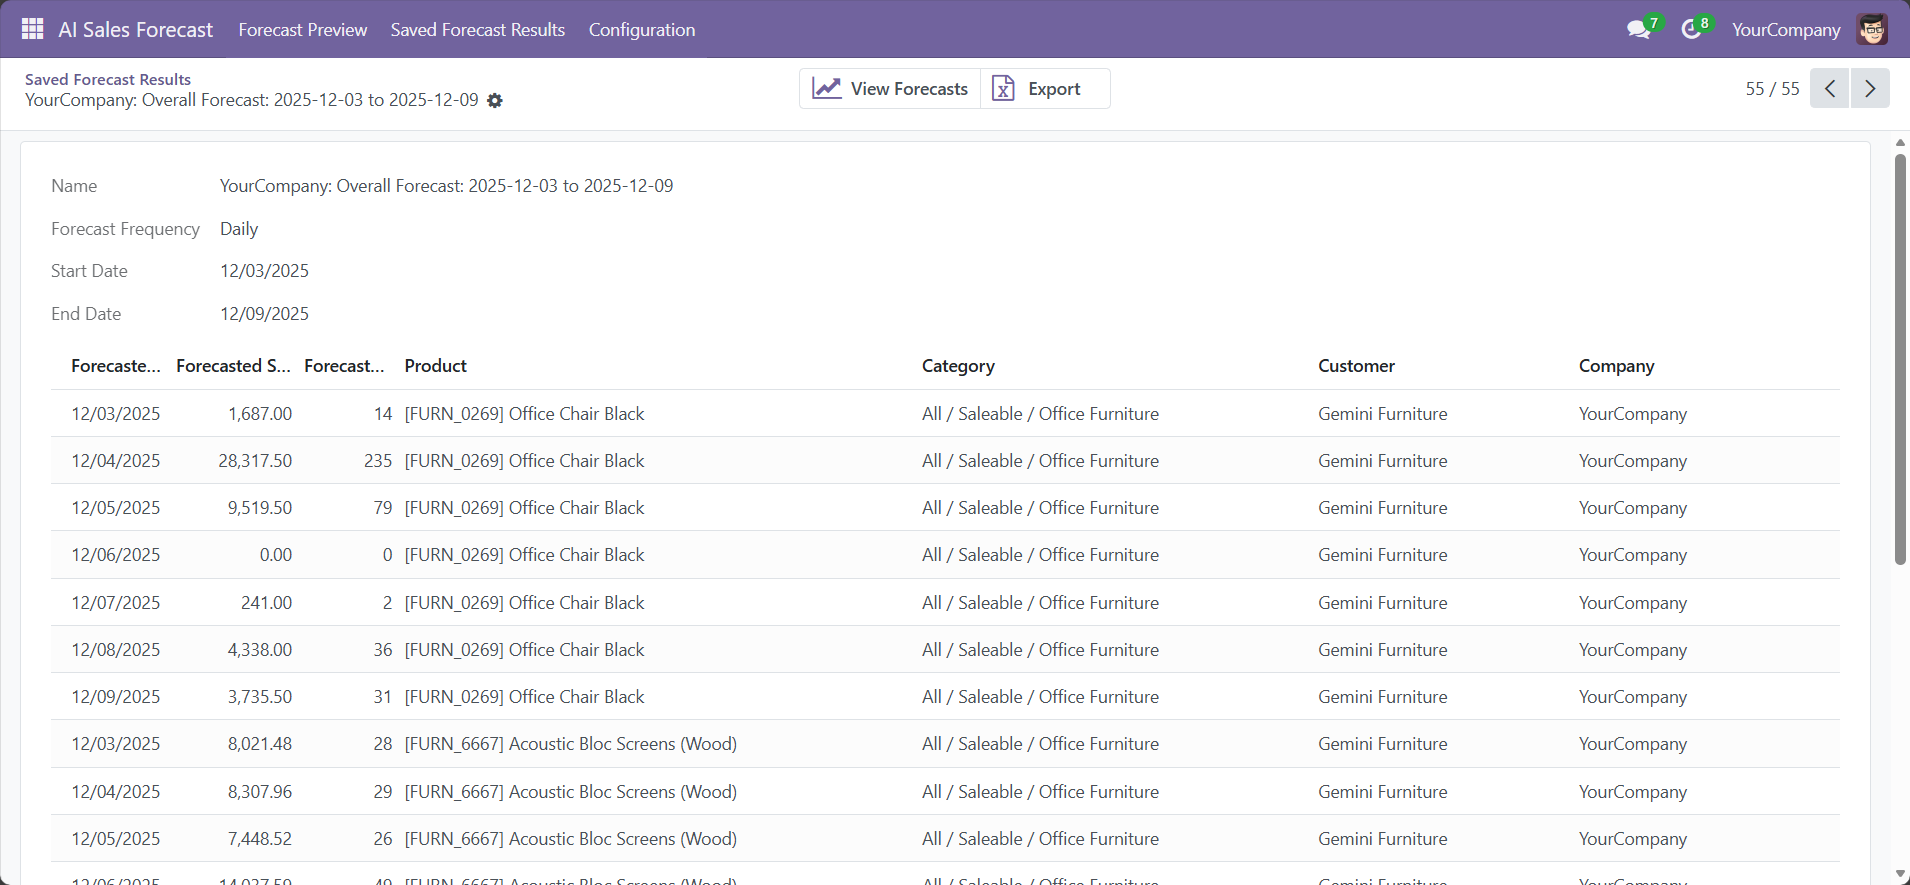Open the apps grid home menu
Screen dimensions: 1910x885
point(32,29)
